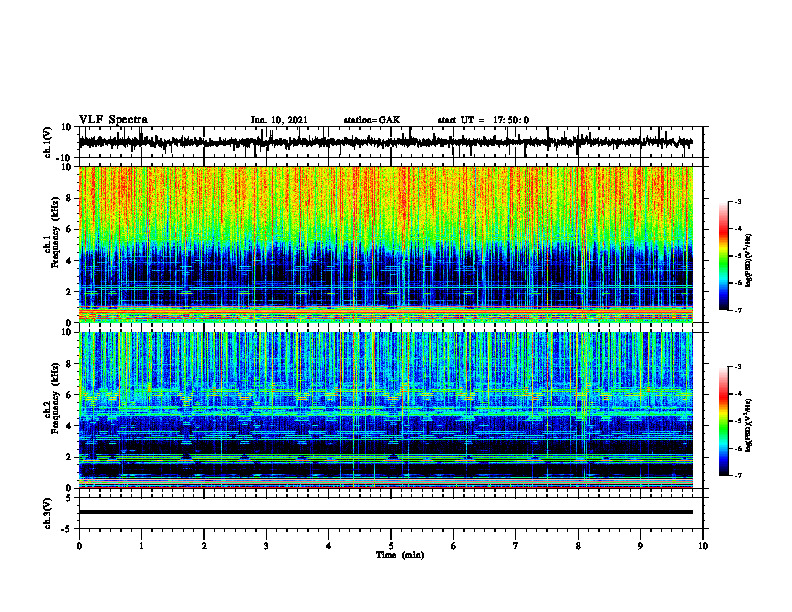This screenshot has height=612, width=792.
Task: Click the ch.1 color bar log(PSD) unit label
Action: [x=750, y=260]
